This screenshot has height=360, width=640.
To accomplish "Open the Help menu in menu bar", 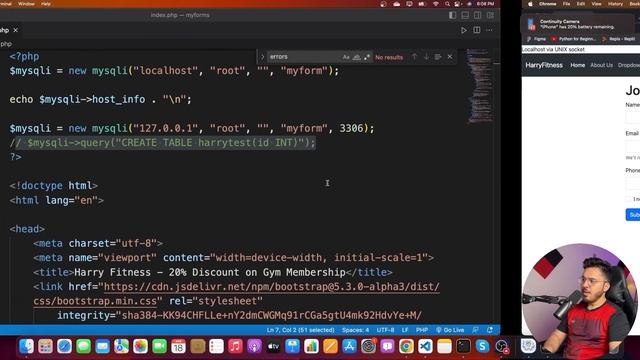I will pyautogui.click(x=46, y=4).
